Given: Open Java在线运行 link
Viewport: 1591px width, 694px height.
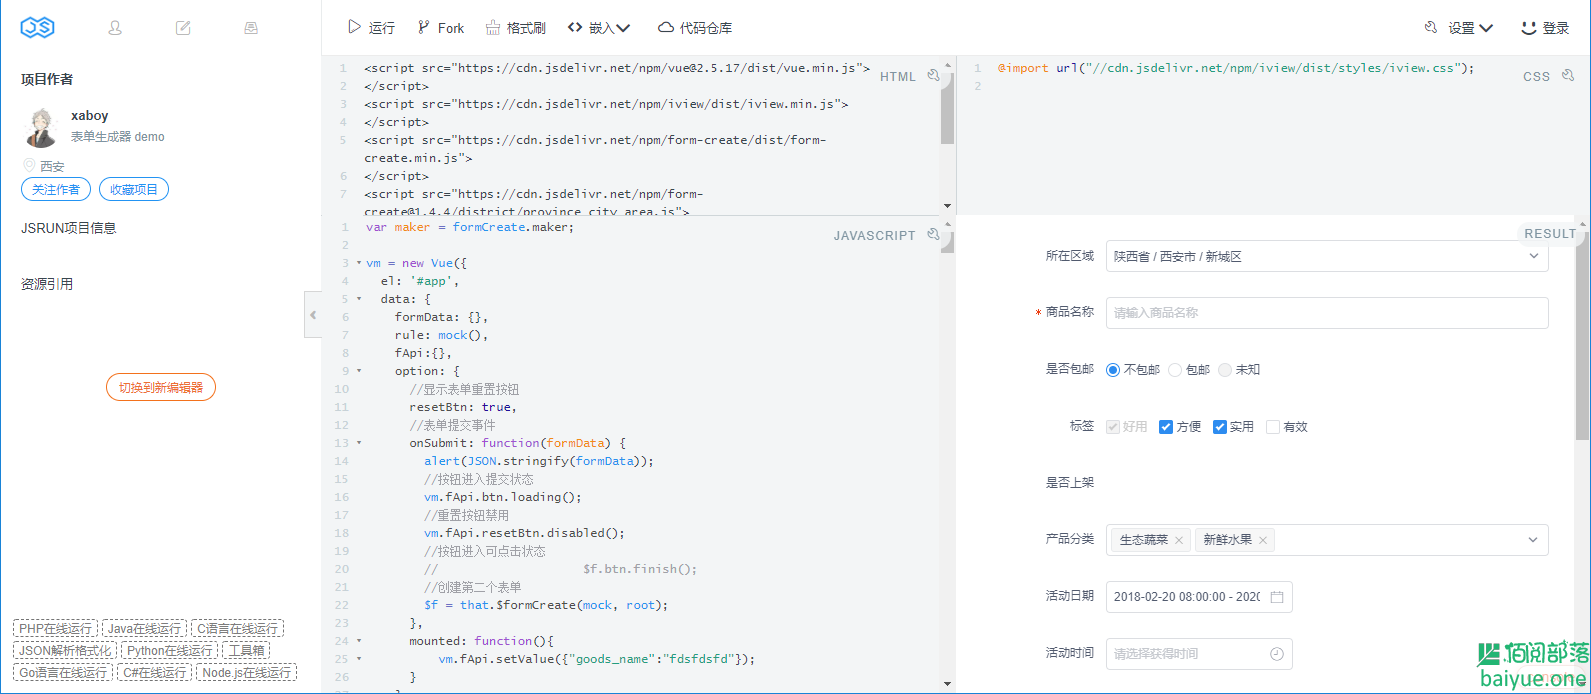Looking at the screenshot, I should coord(144,629).
